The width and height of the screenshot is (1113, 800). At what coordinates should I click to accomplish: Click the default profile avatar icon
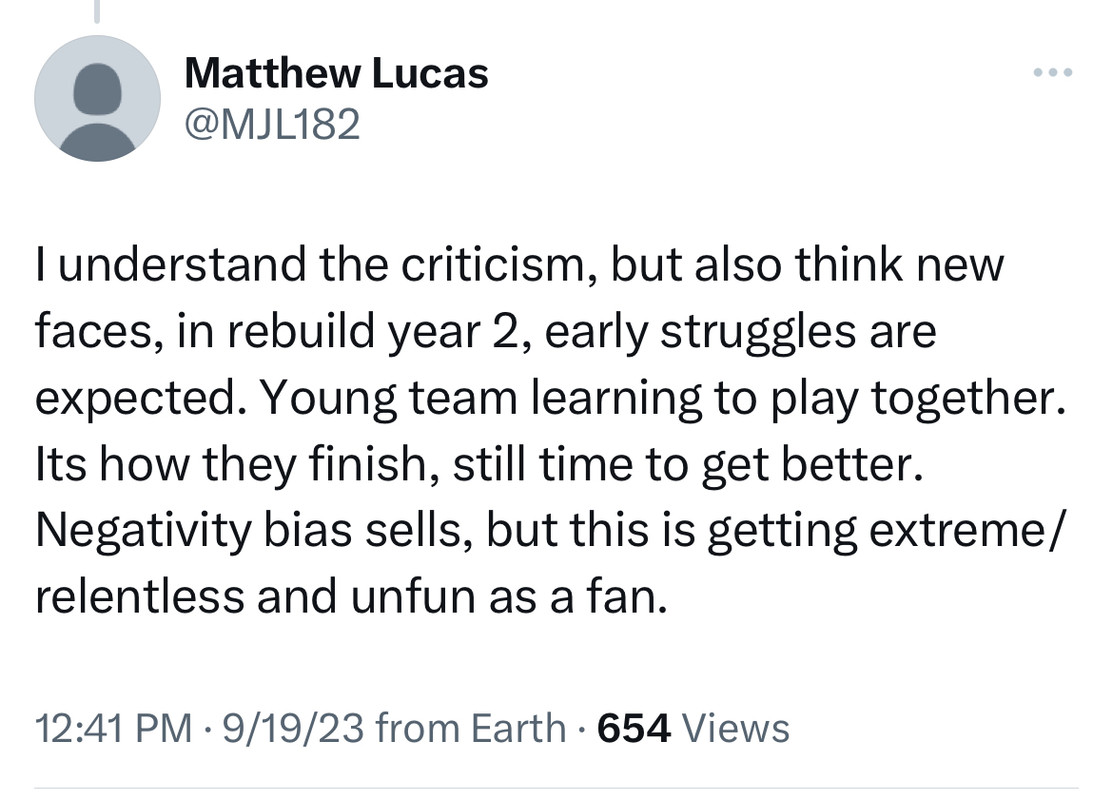(x=97, y=98)
